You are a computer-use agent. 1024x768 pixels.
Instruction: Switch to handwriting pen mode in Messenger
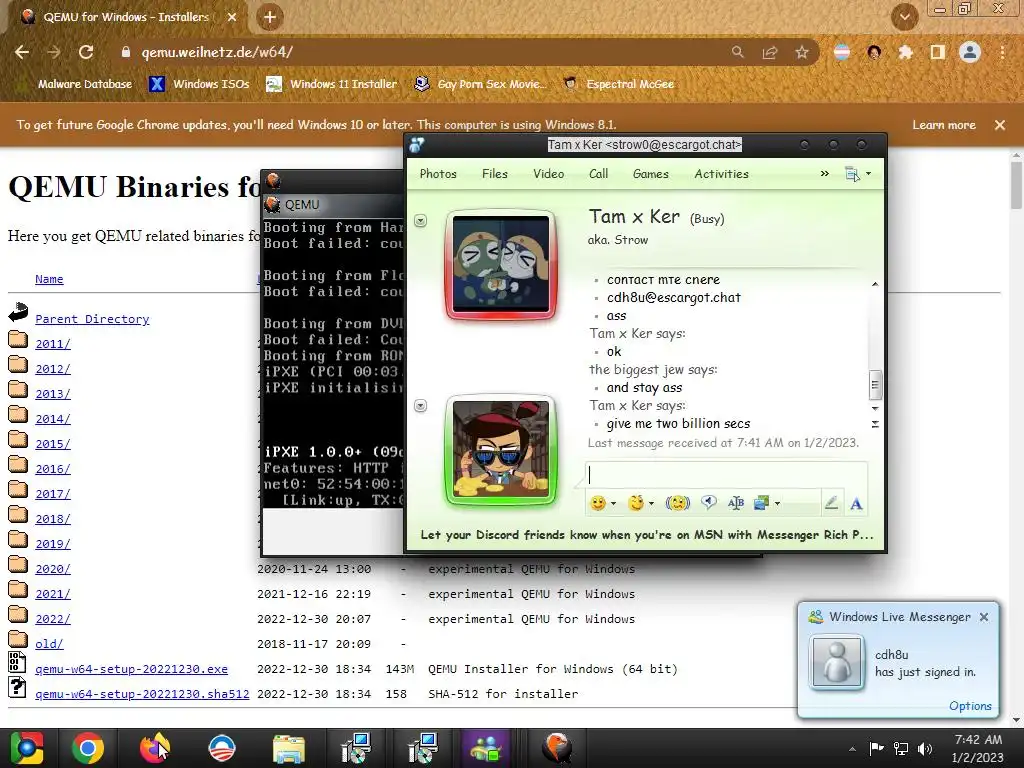(831, 503)
